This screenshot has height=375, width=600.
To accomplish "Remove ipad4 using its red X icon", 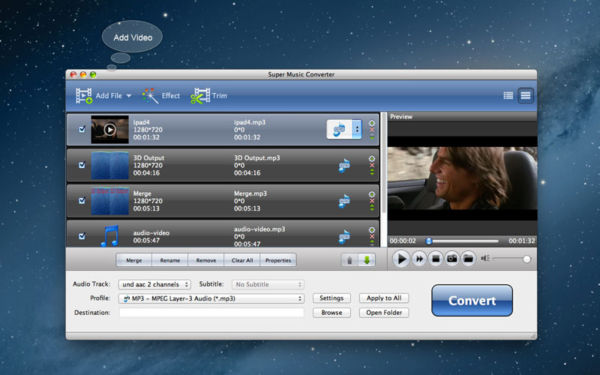I will tap(372, 130).
